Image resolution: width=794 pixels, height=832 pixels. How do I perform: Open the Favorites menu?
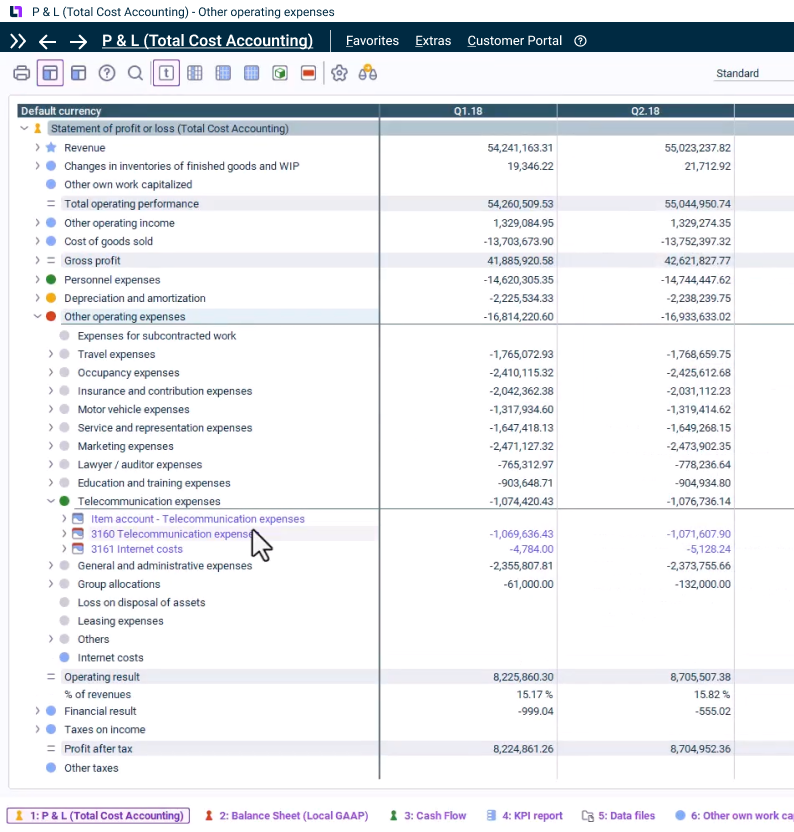click(x=372, y=41)
